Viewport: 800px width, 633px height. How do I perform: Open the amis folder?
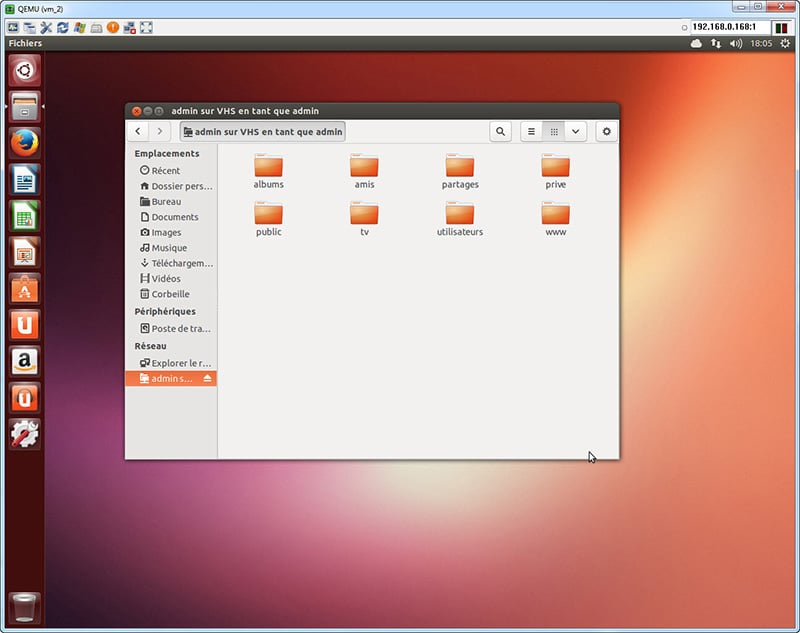[x=364, y=171]
